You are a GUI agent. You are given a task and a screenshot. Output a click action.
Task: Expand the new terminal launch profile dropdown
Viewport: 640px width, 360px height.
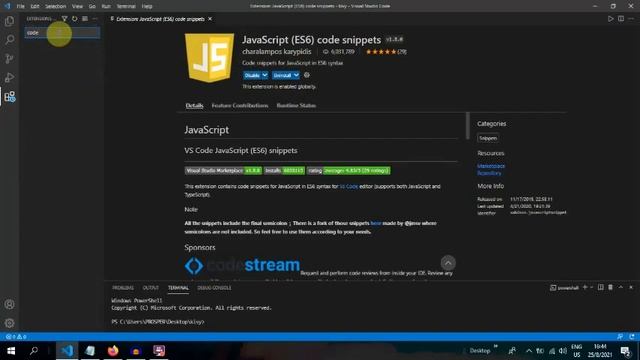pos(591,287)
